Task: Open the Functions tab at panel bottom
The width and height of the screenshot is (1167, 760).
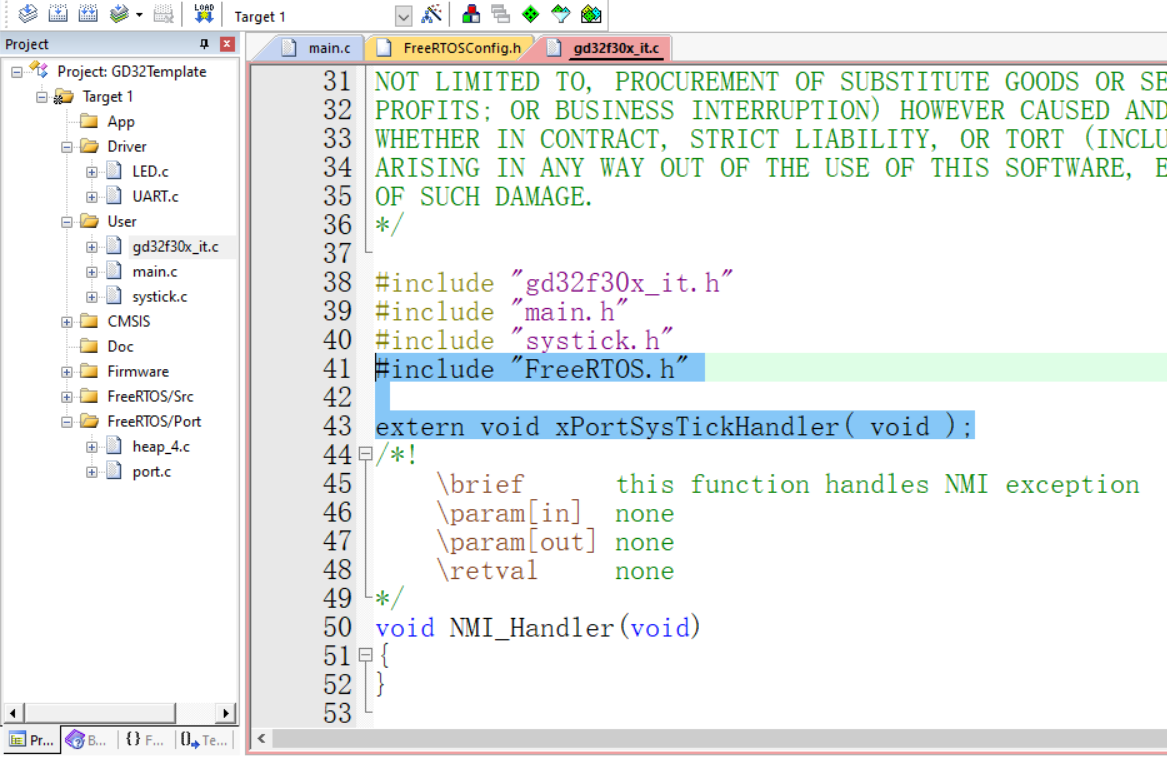Action: [x=144, y=740]
